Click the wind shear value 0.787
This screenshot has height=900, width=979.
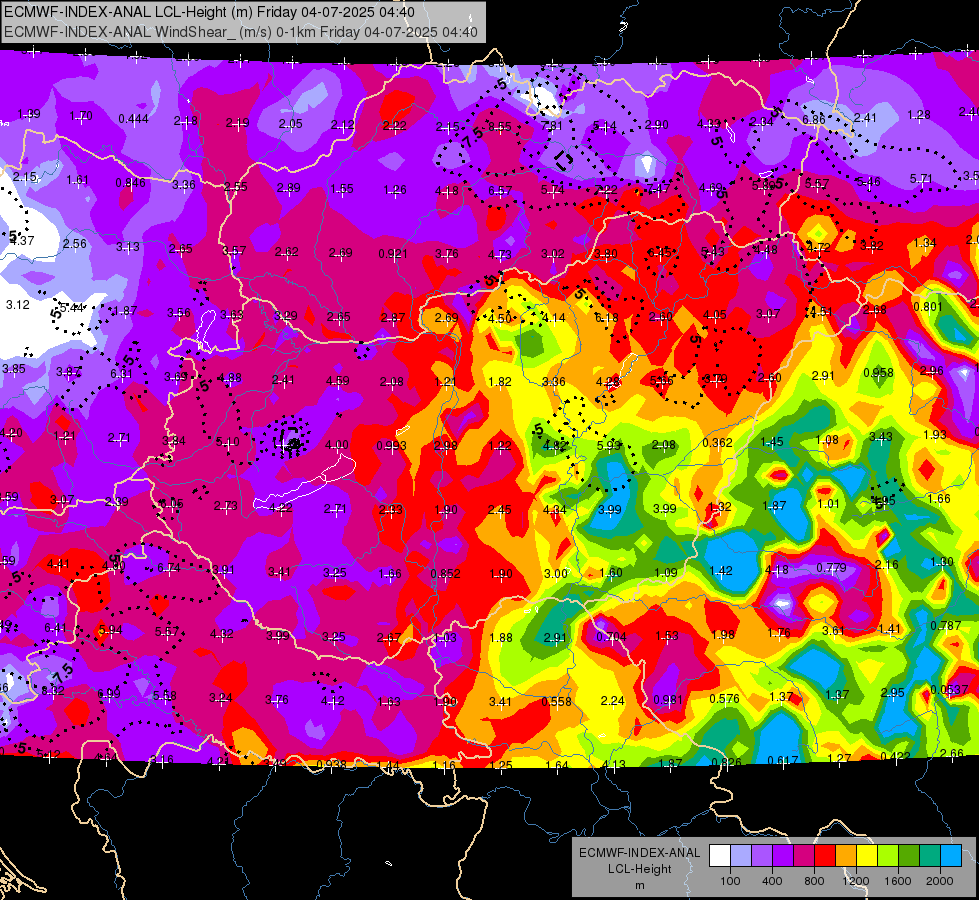click(945, 625)
